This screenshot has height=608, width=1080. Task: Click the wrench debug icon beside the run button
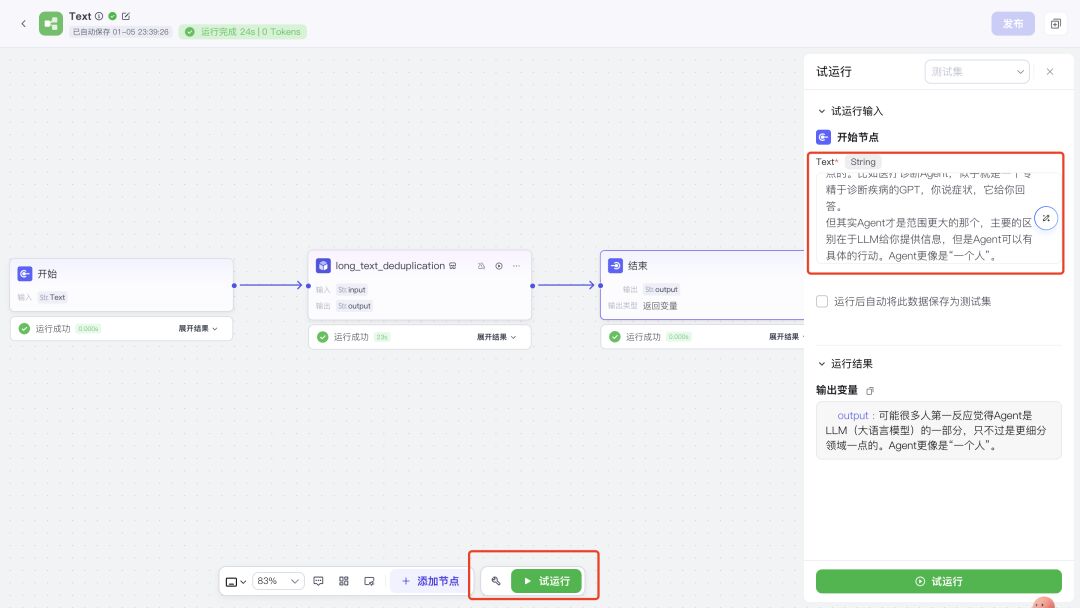[x=495, y=581]
